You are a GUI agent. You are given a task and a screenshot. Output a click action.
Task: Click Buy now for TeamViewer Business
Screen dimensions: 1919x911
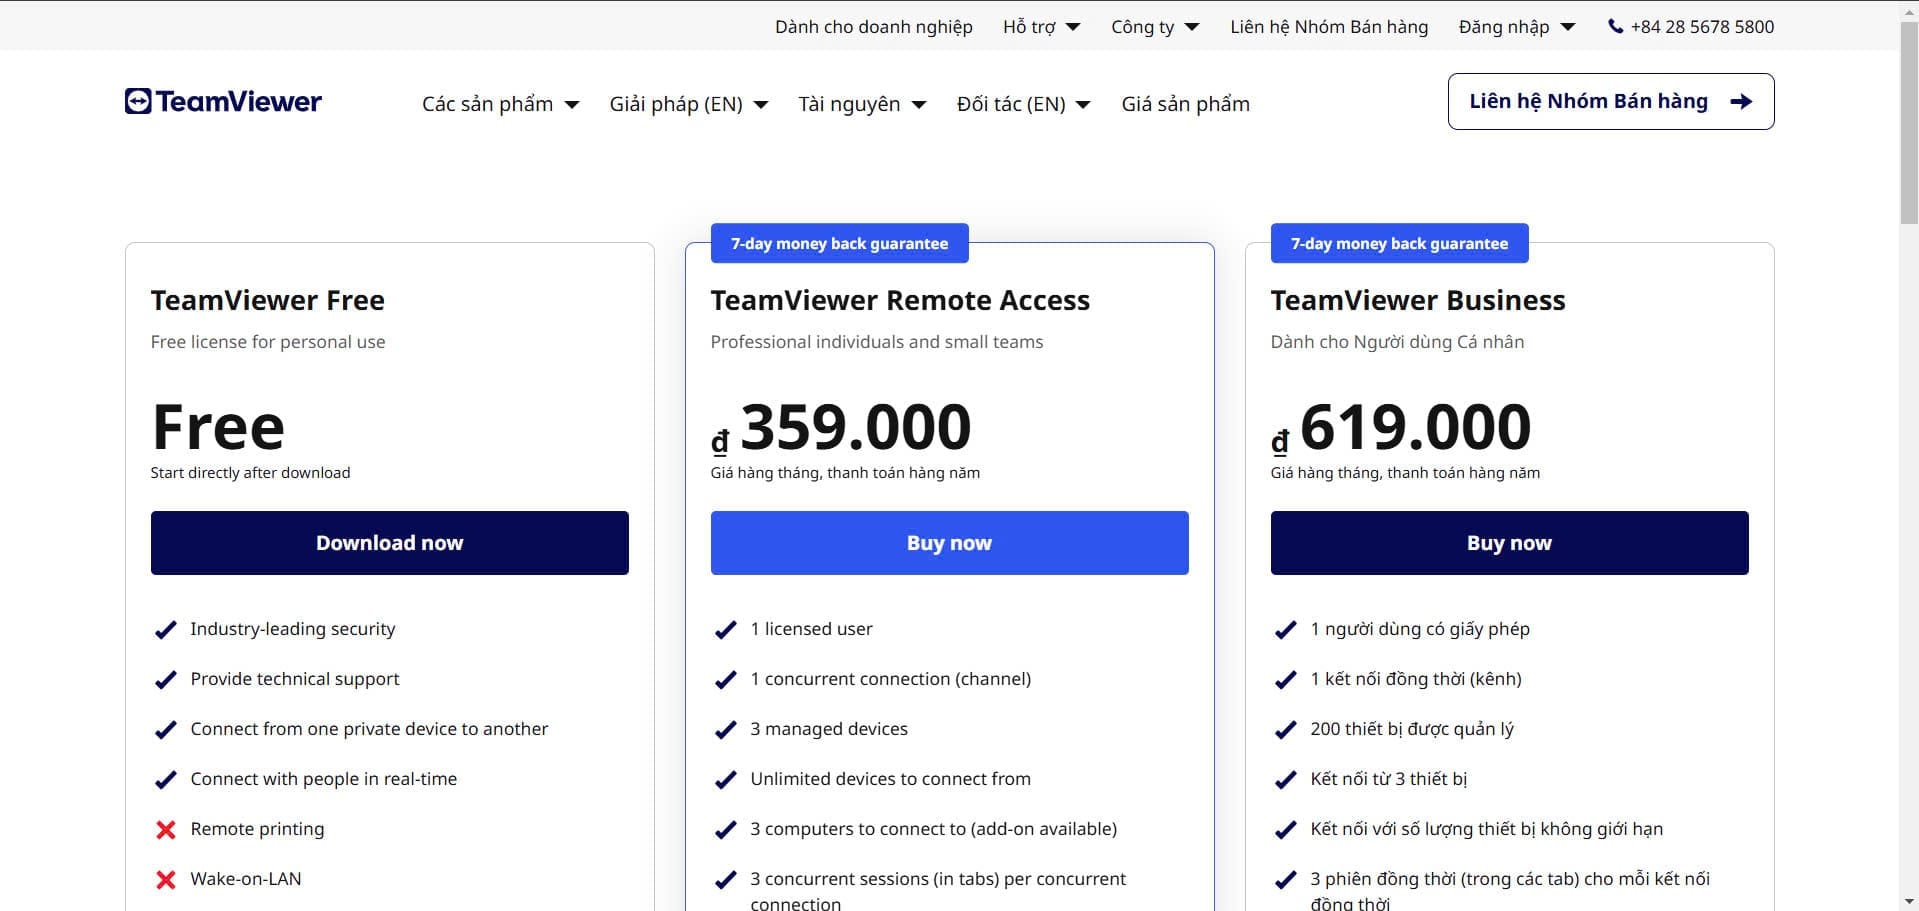tap(1510, 543)
